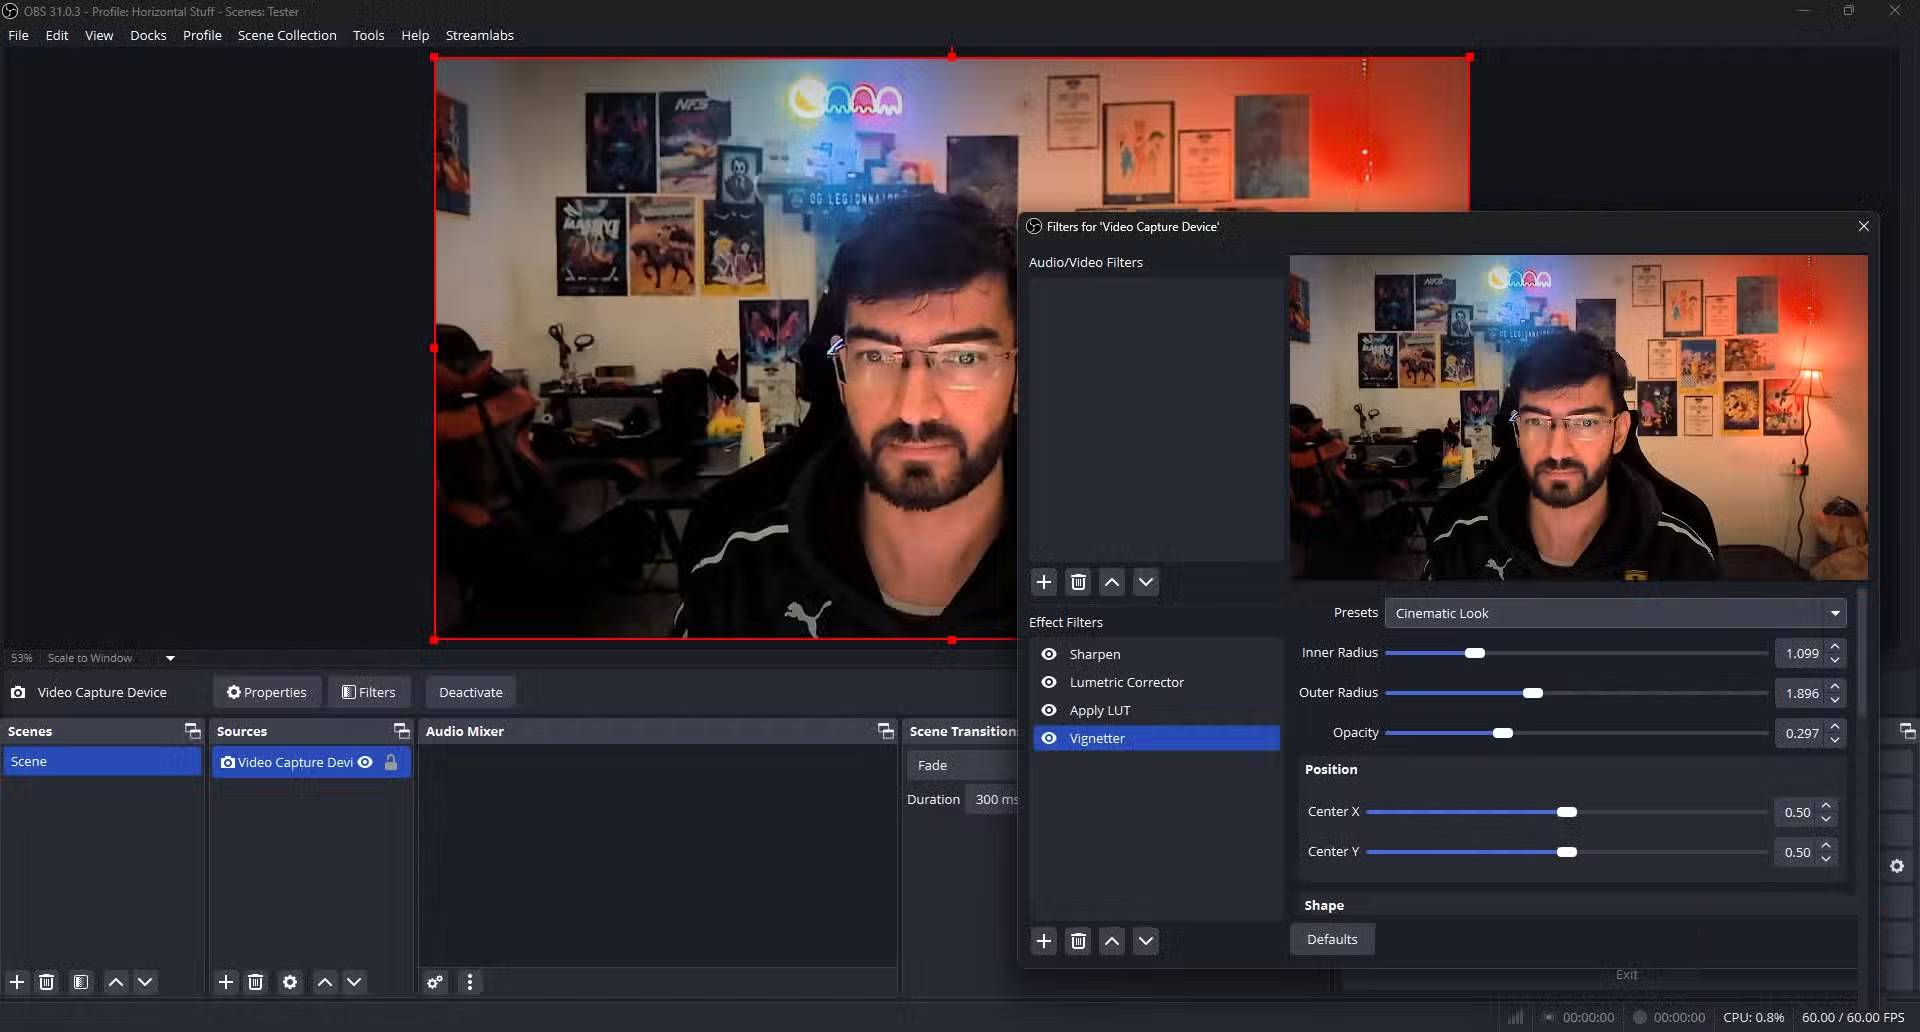
Task: Open source properties gear in Sources dock
Action: click(290, 982)
